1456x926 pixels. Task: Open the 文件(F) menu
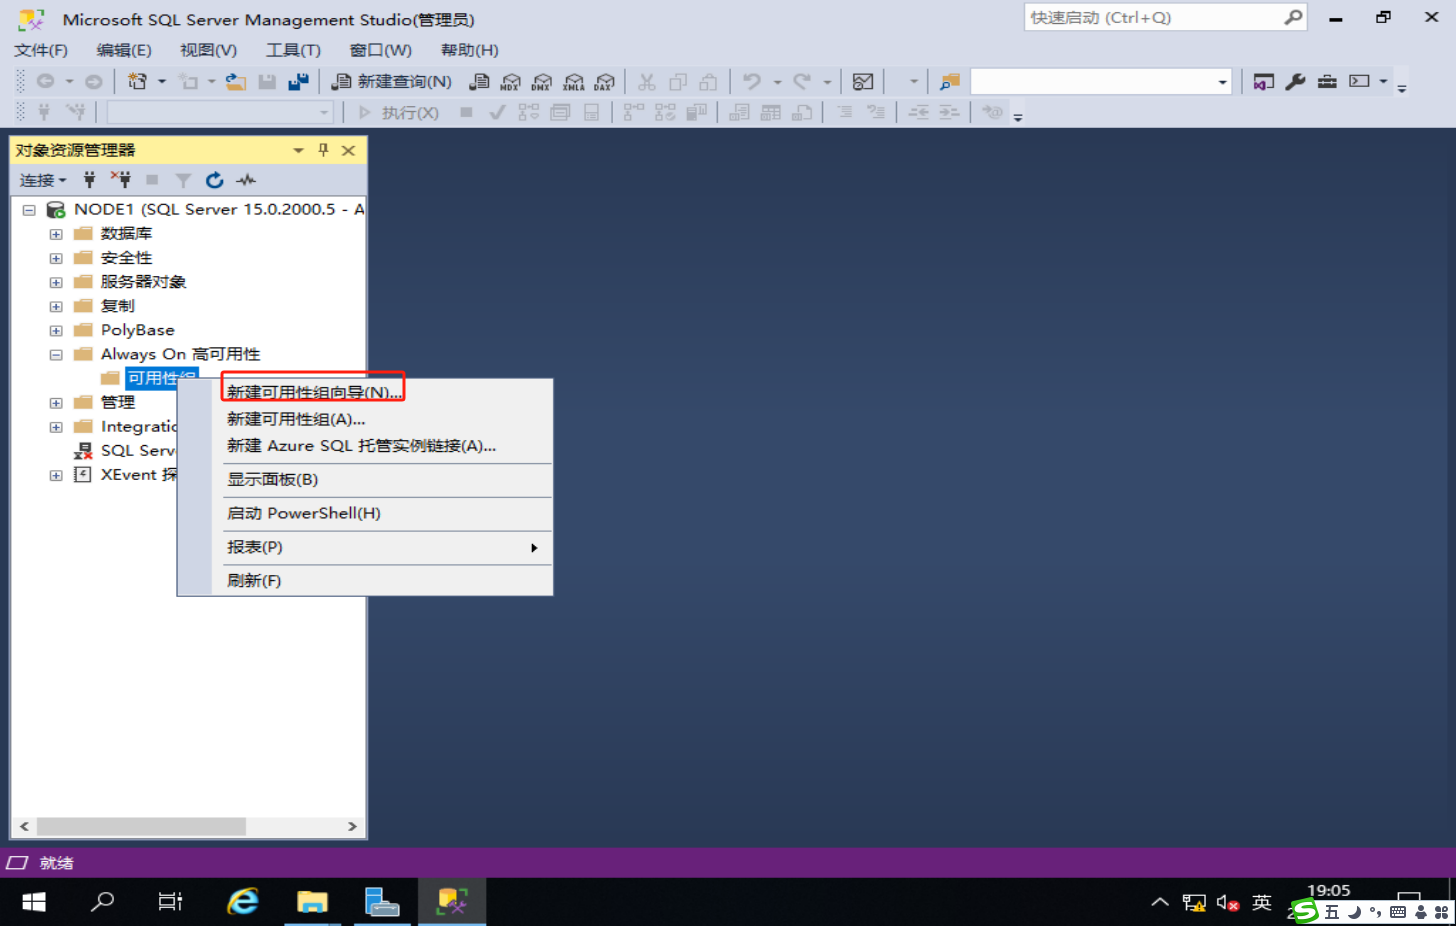click(41, 50)
